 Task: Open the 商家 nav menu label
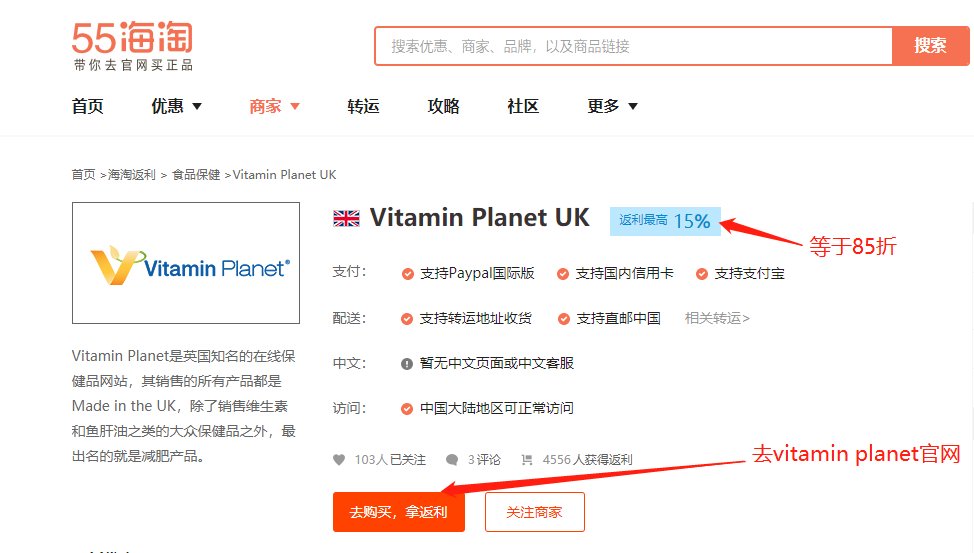pyautogui.click(x=265, y=106)
